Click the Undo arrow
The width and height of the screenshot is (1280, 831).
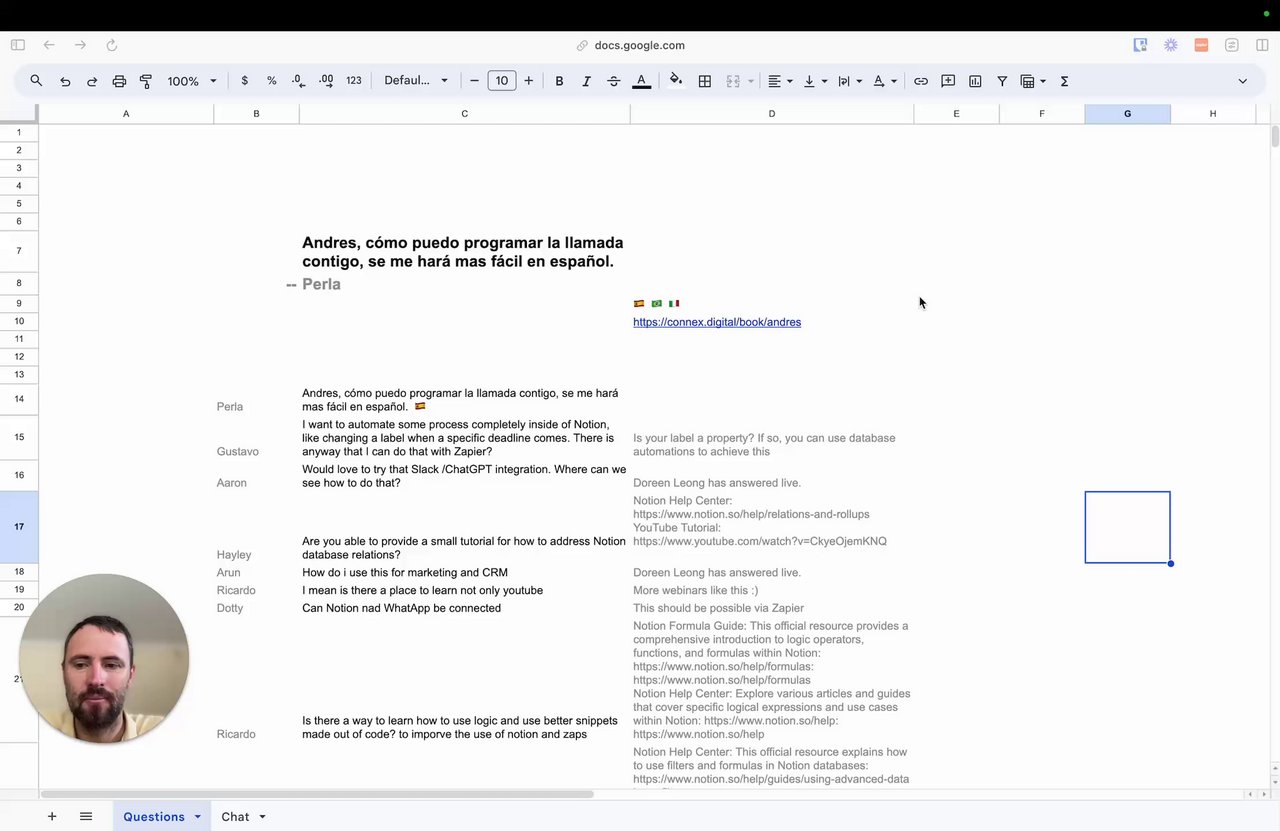pyautogui.click(x=65, y=81)
